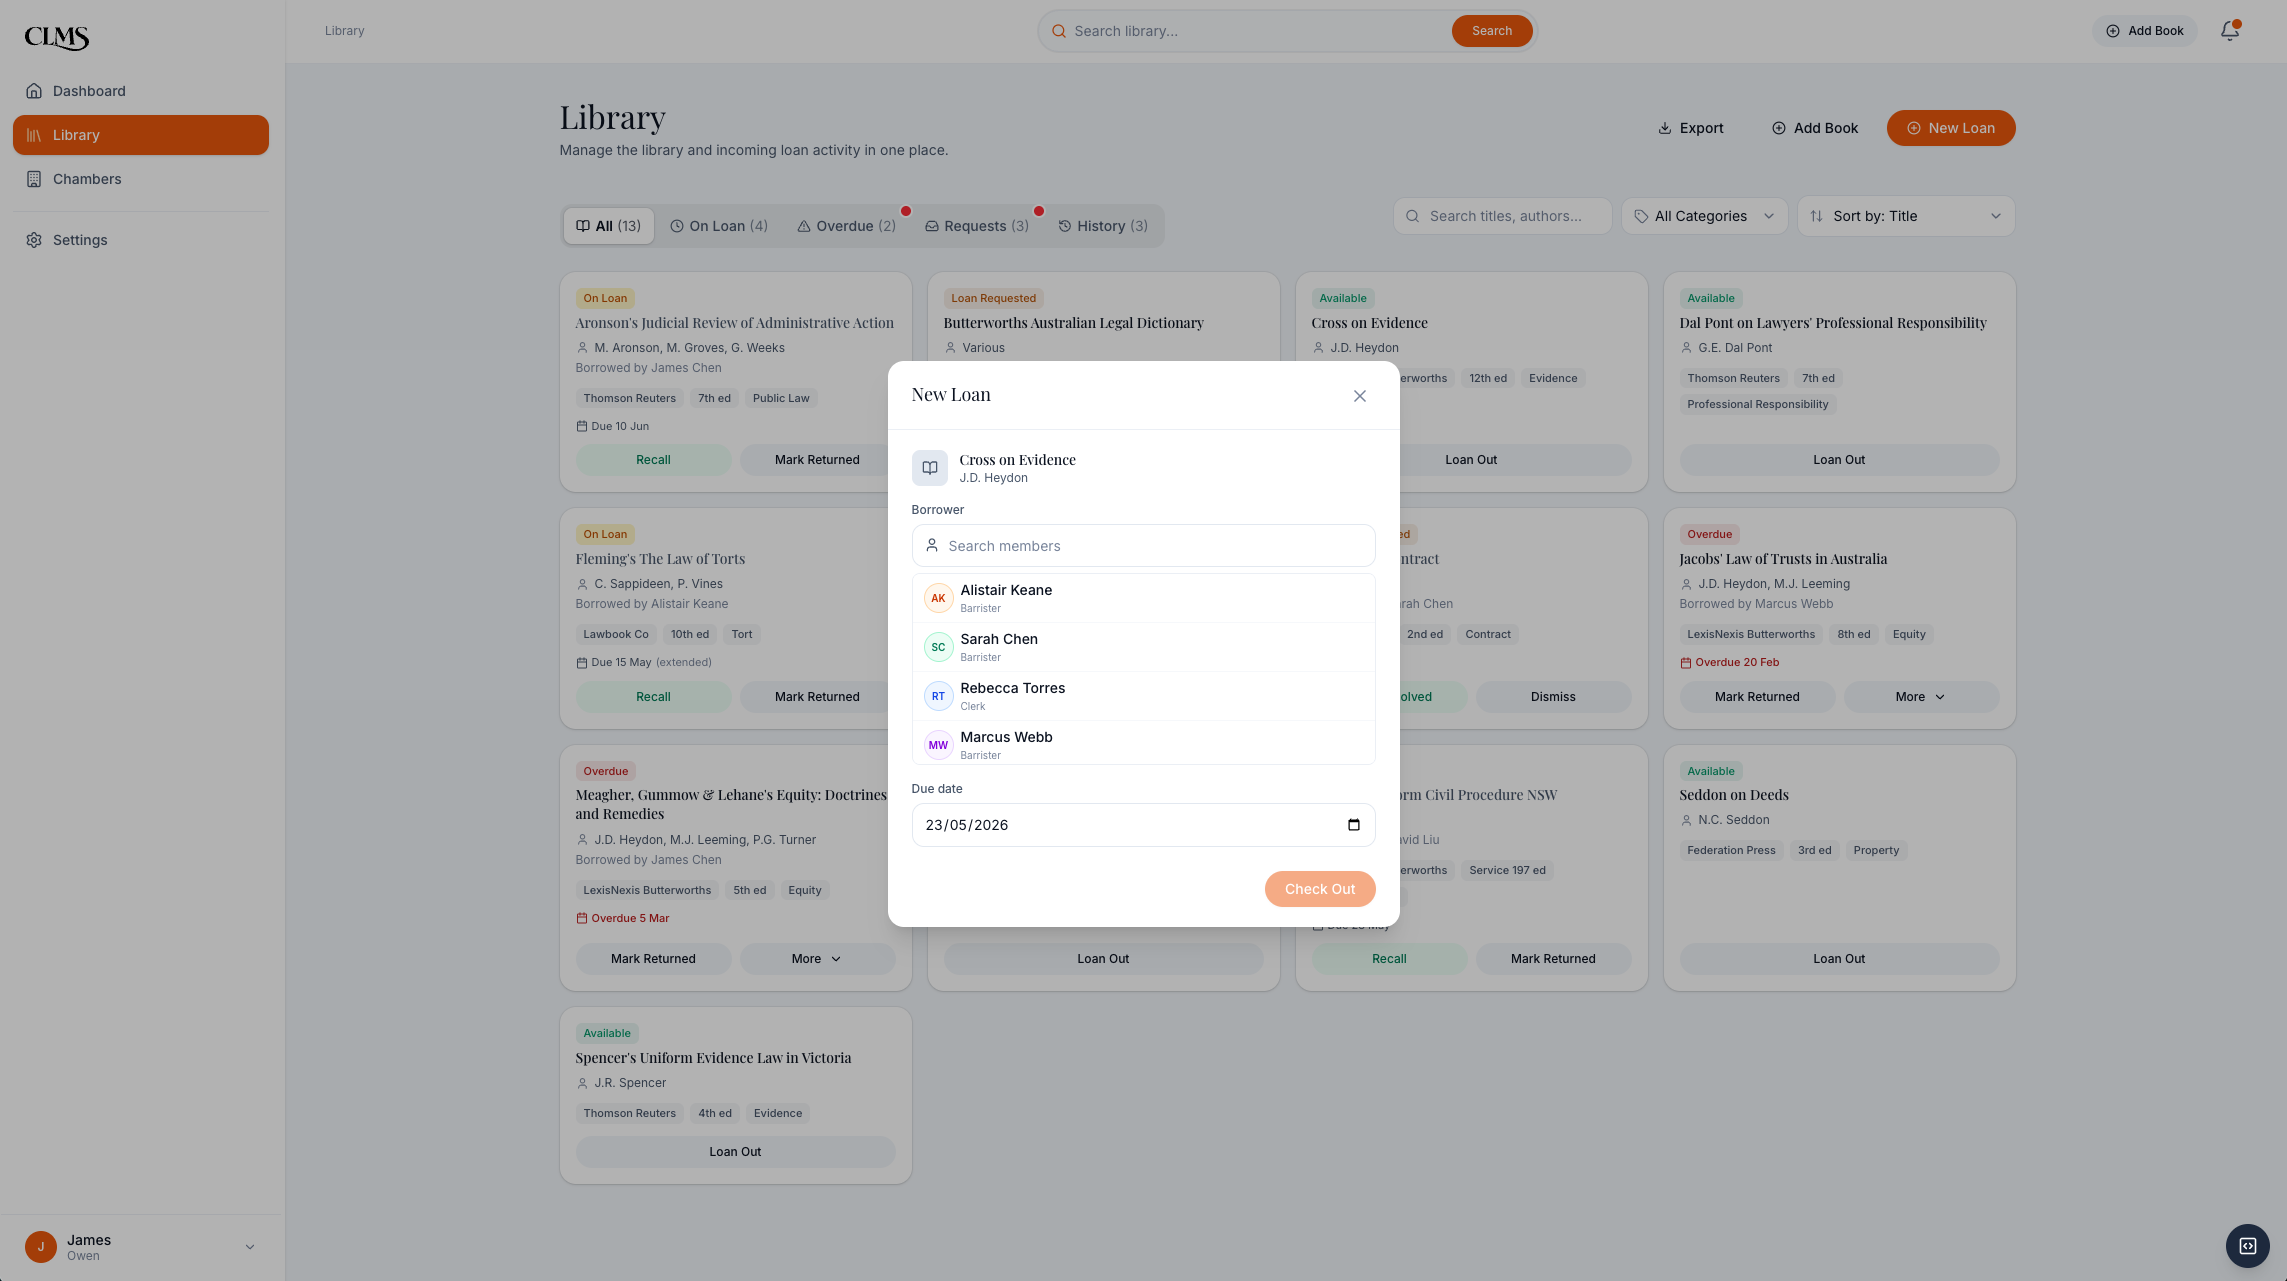Focus the Search titles, authors field
This screenshot has width=2287, height=1281.
[1502, 216]
